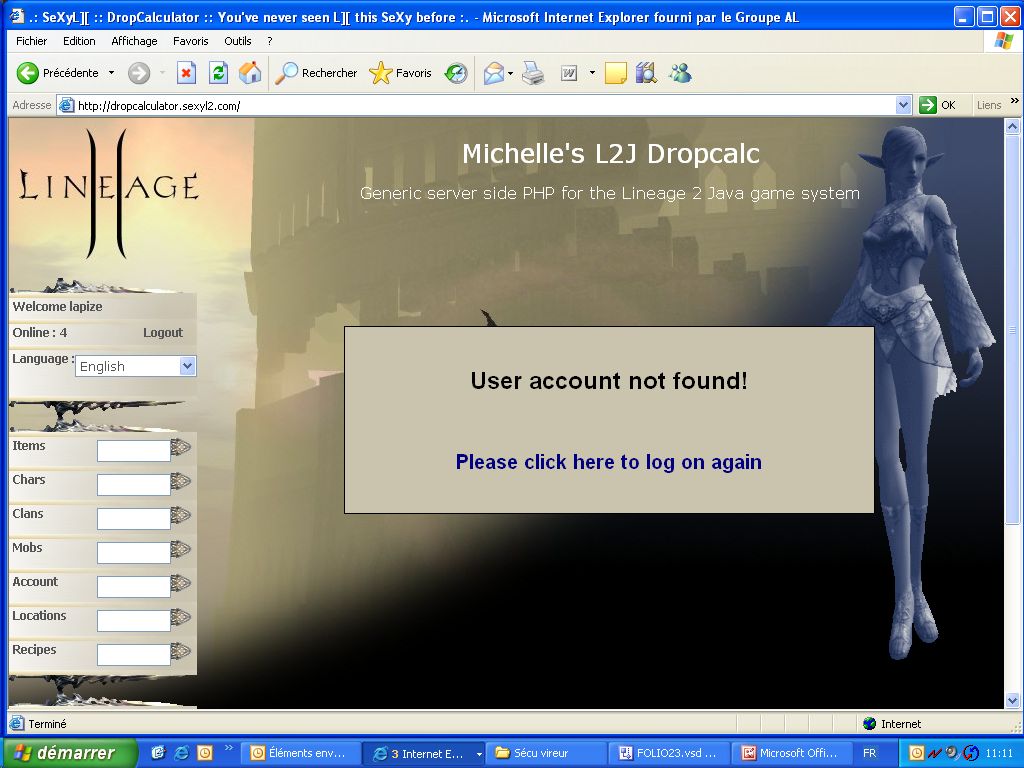Click the Locations search input field
This screenshot has height=768, width=1024.
pos(134,620)
